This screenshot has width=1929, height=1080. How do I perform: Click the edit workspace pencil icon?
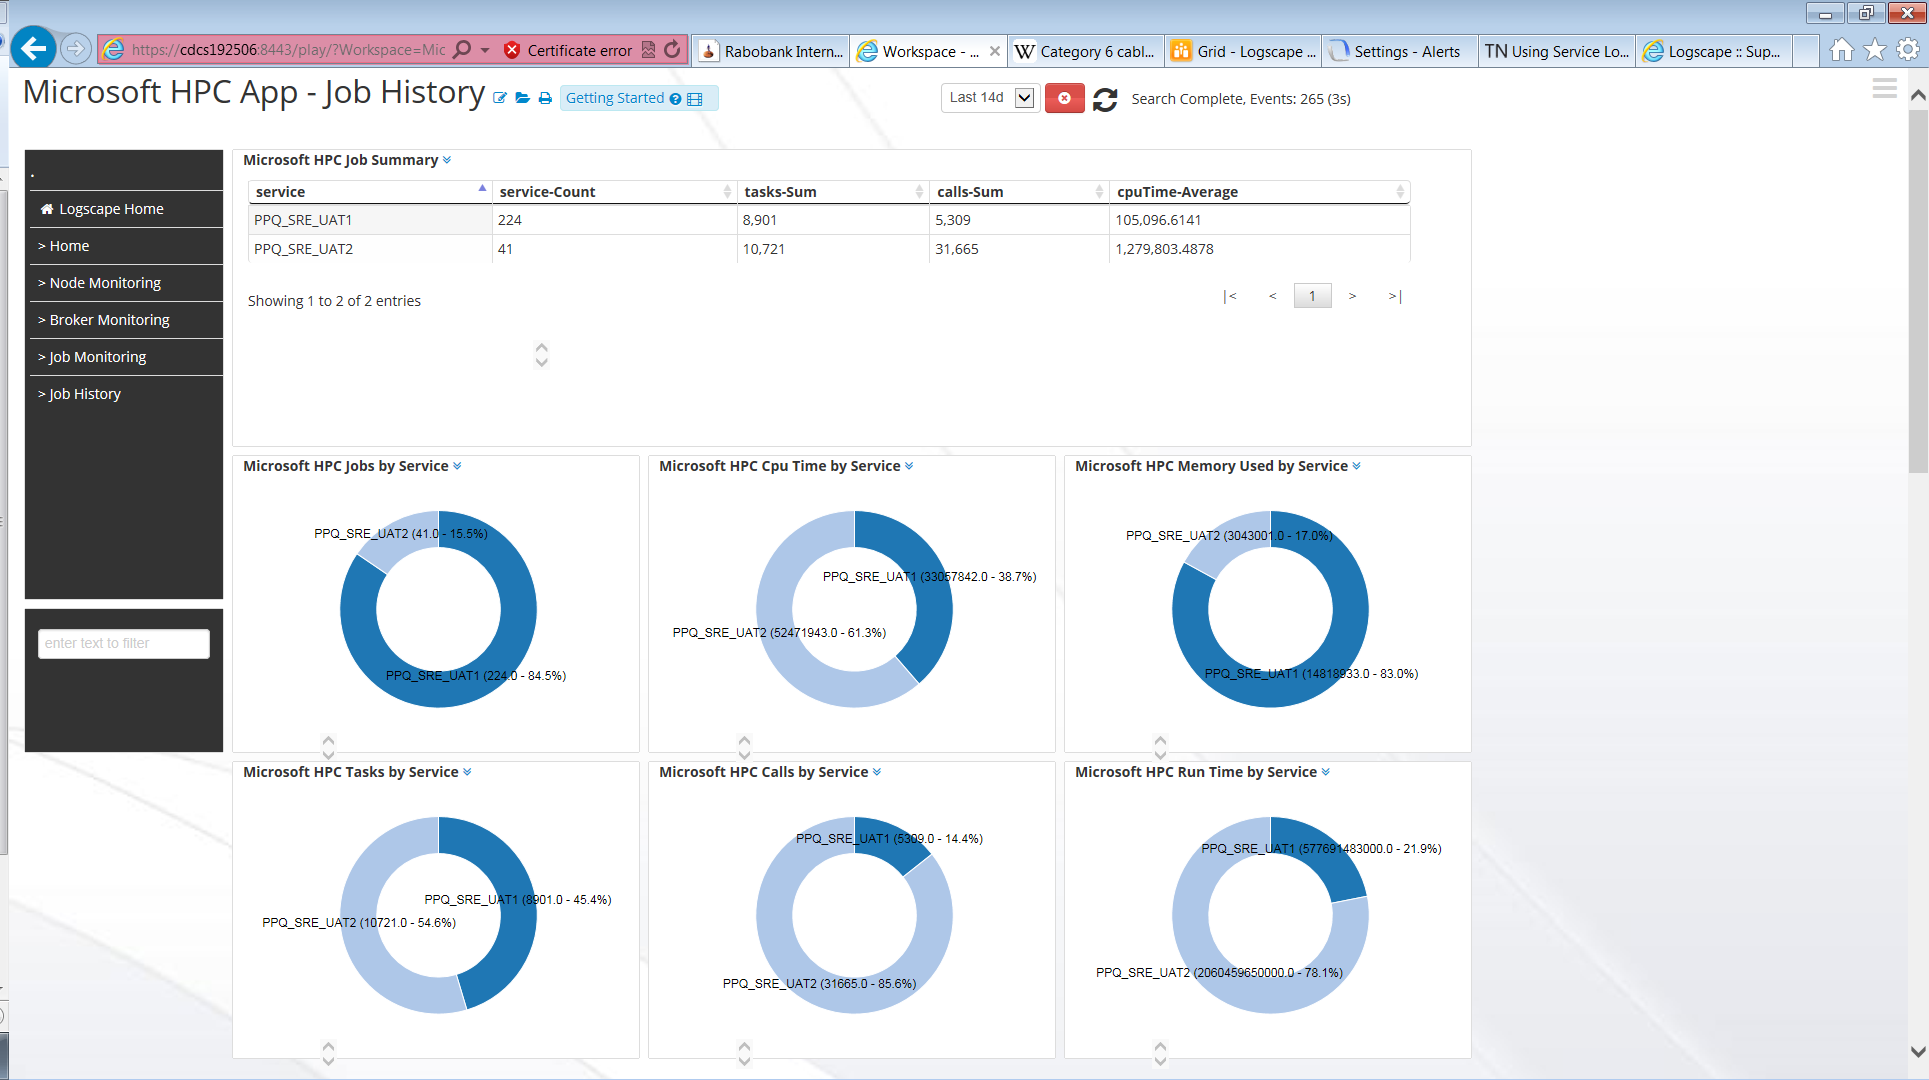500,98
